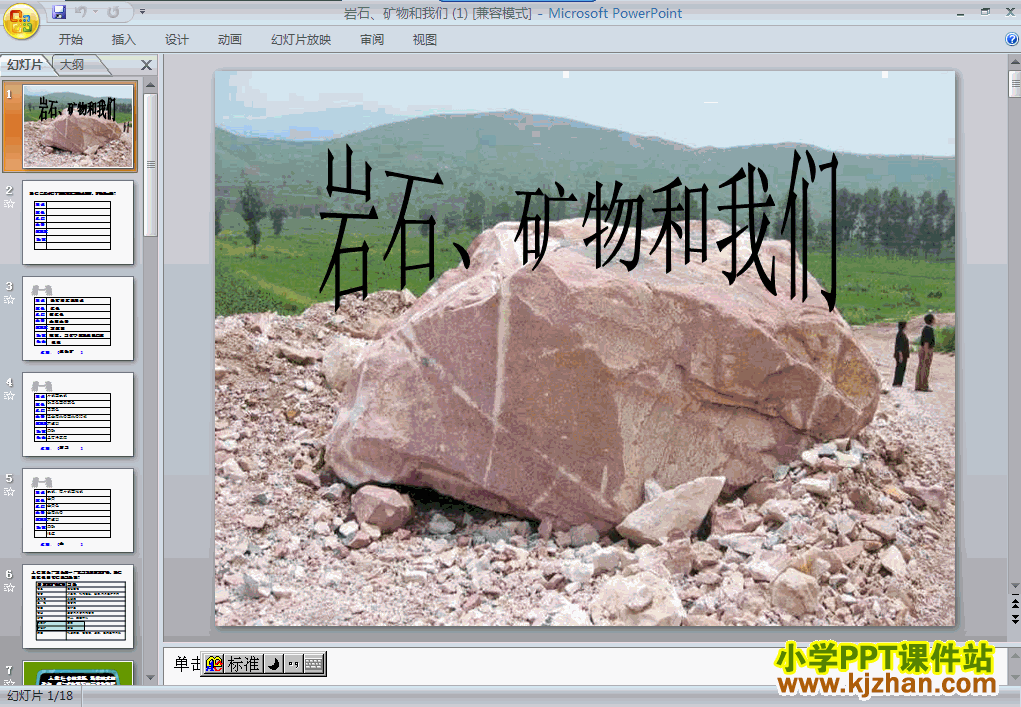This screenshot has height=707, width=1021.
Task: Go to next slide double-arrow button
Action: coord(1014,618)
